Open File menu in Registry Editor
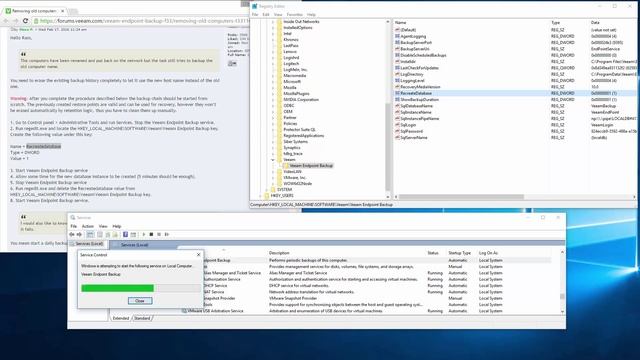The width and height of the screenshot is (640, 360). point(255,15)
